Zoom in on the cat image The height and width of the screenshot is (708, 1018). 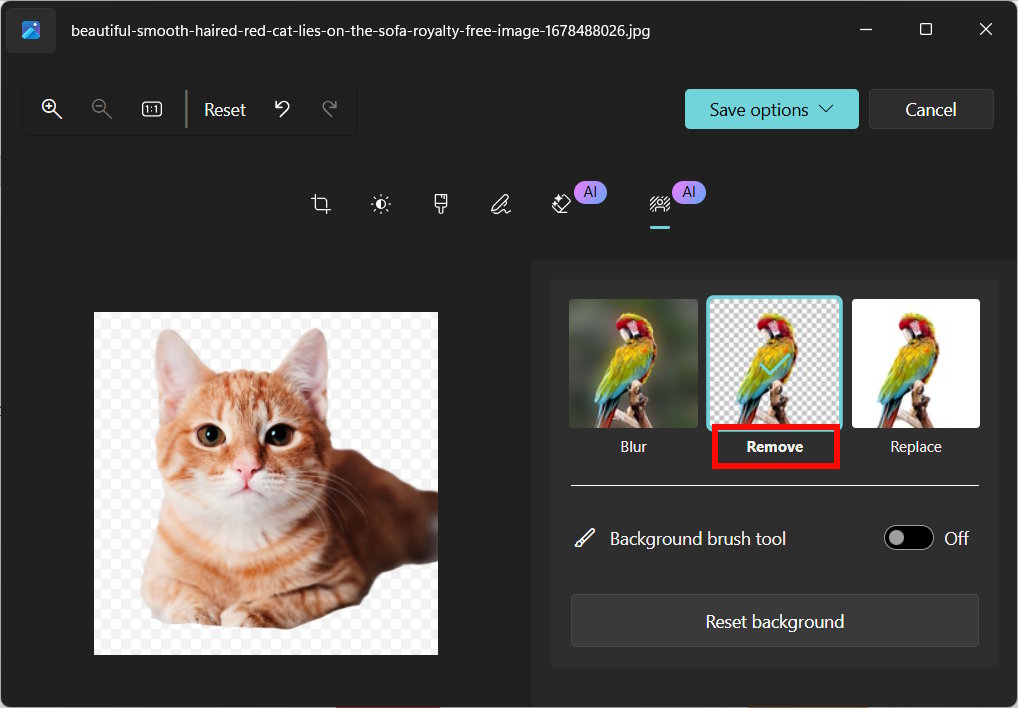pyautogui.click(x=51, y=109)
